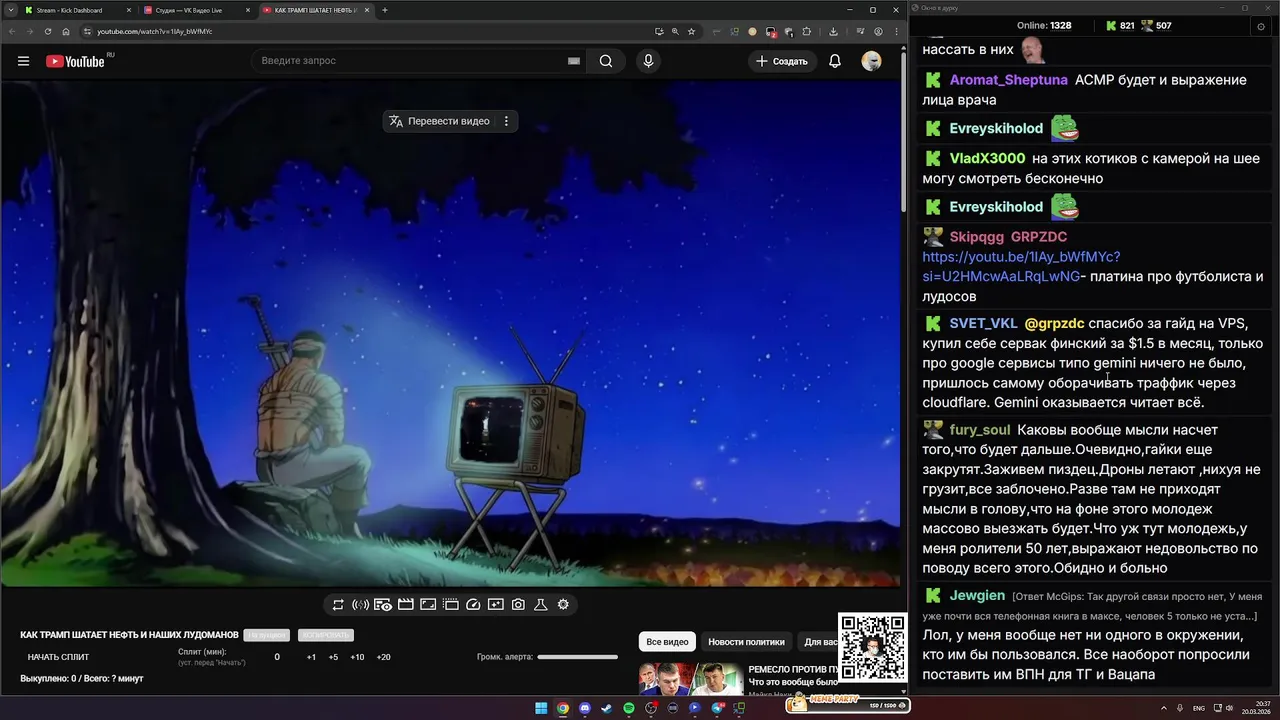Click the split minutes value 0 field
Screen dimensions: 1280x720
tap(277, 657)
